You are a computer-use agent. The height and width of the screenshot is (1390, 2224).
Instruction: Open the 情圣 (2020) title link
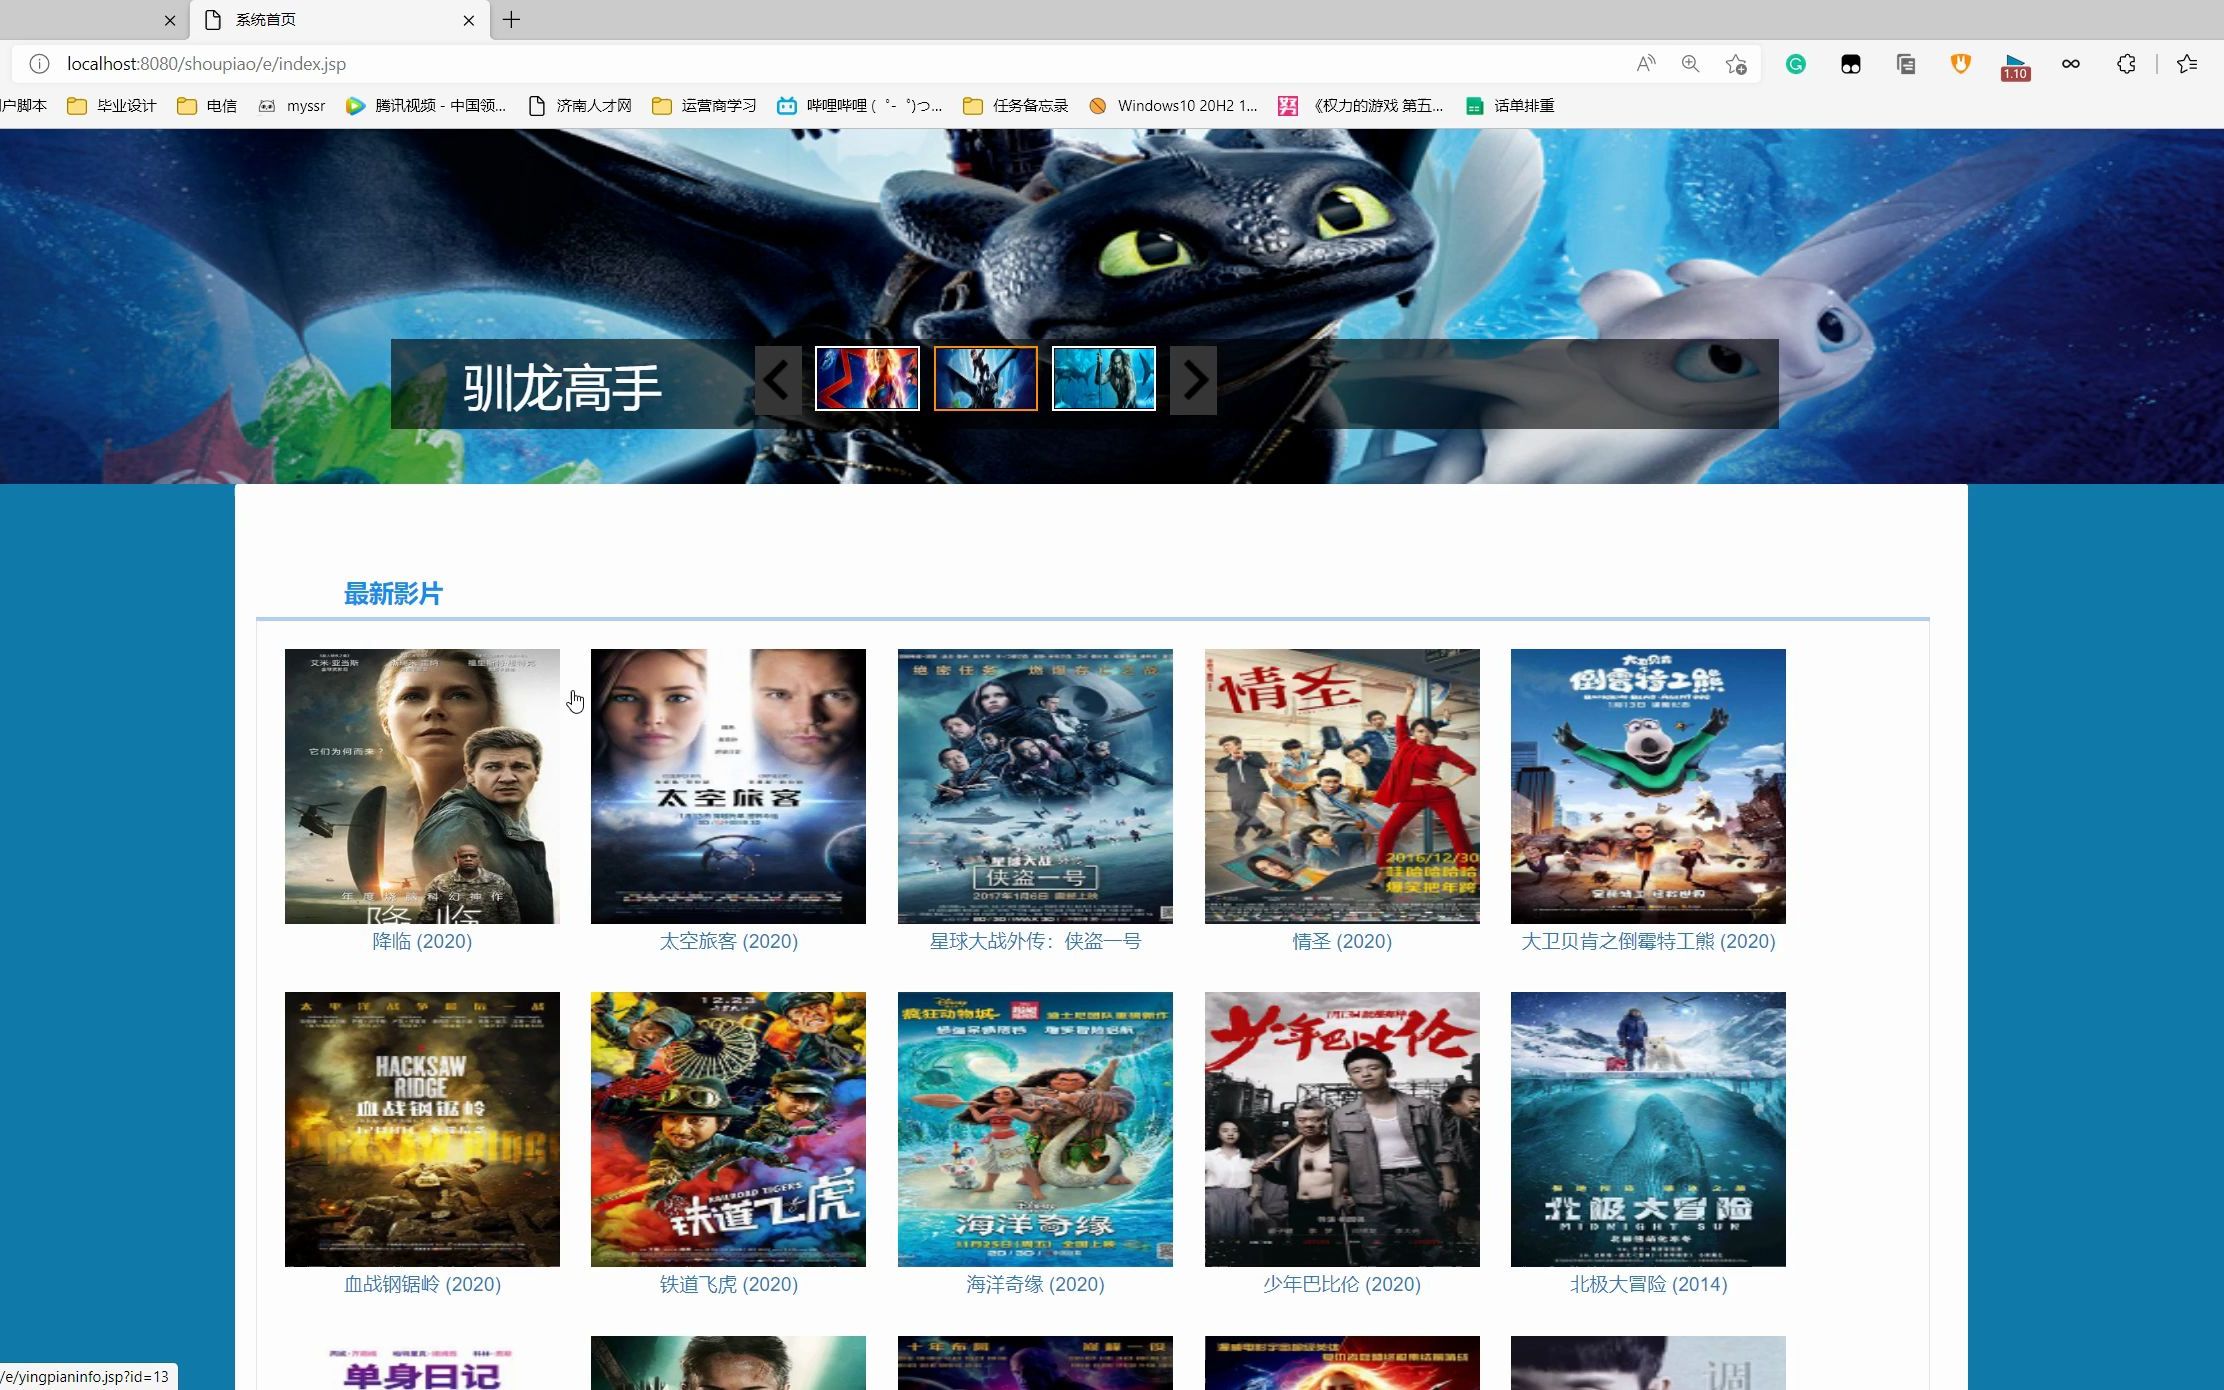[x=1342, y=941]
